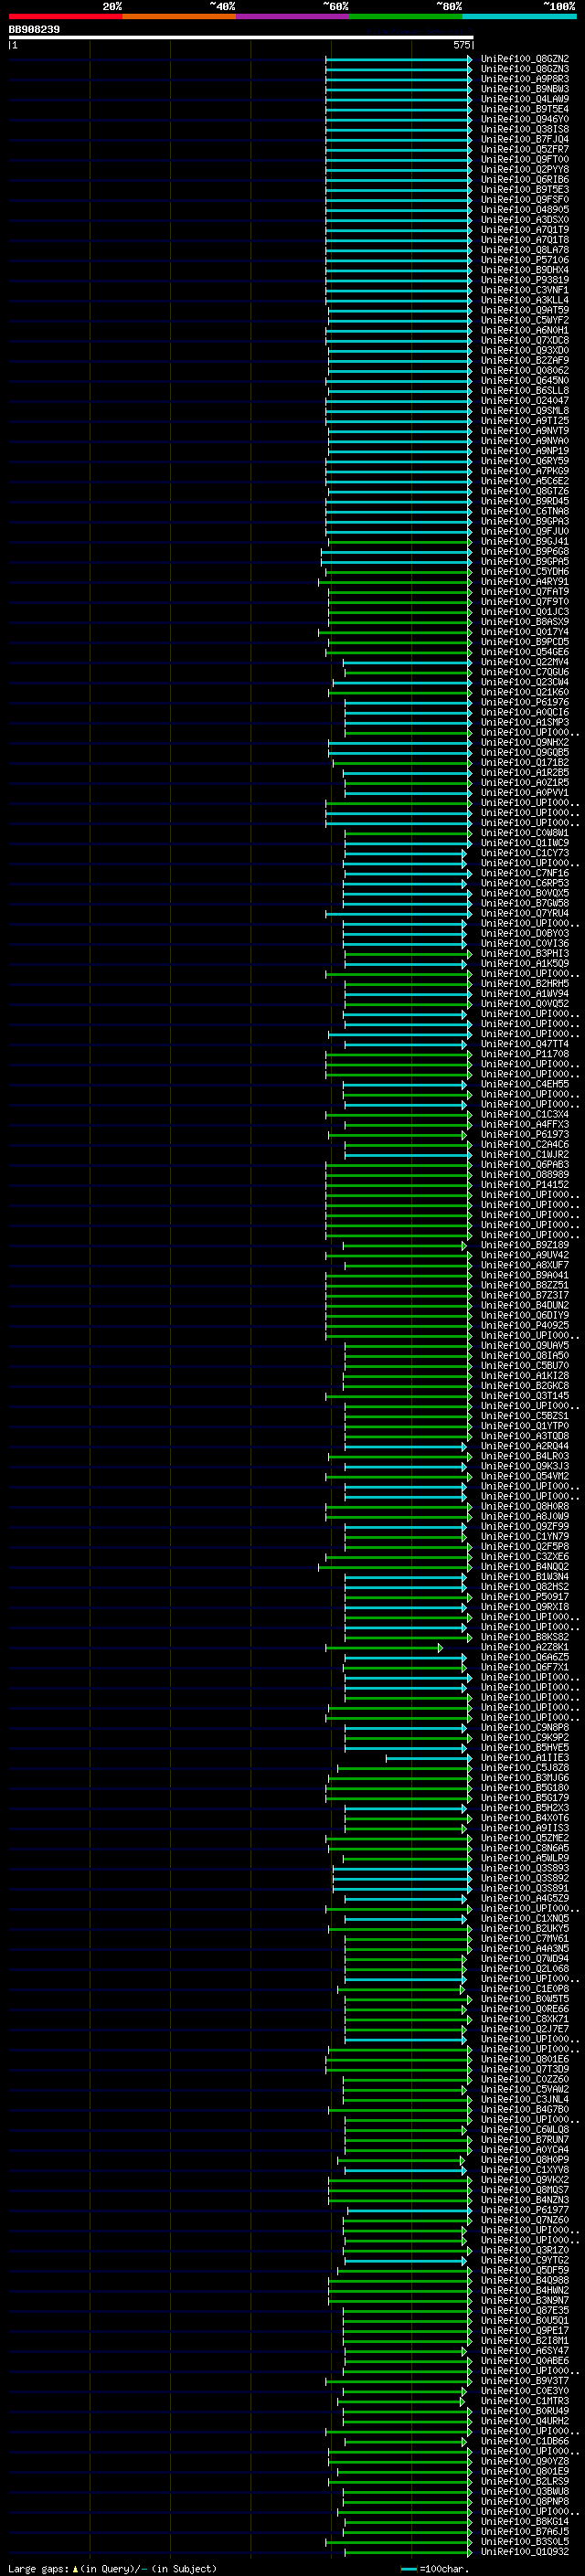Select hit label UniRef100_A0PVV1
This screenshot has width=585, height=2576.
(525, 792)
